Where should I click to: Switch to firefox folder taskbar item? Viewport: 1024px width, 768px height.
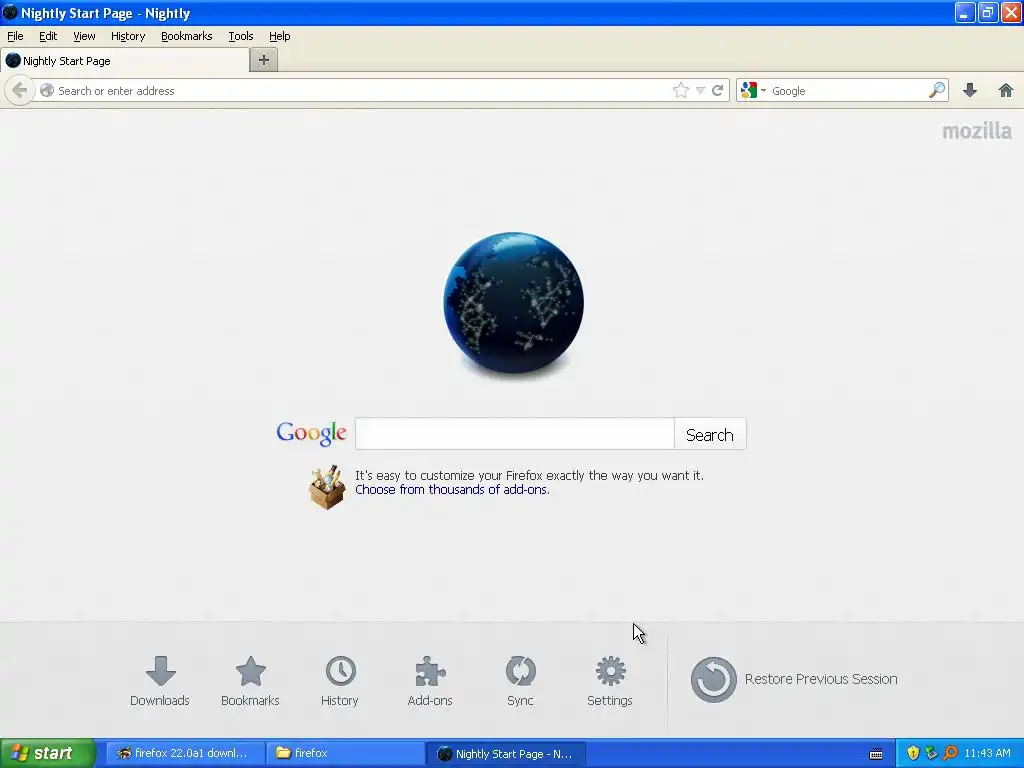[x=345, y=753]
